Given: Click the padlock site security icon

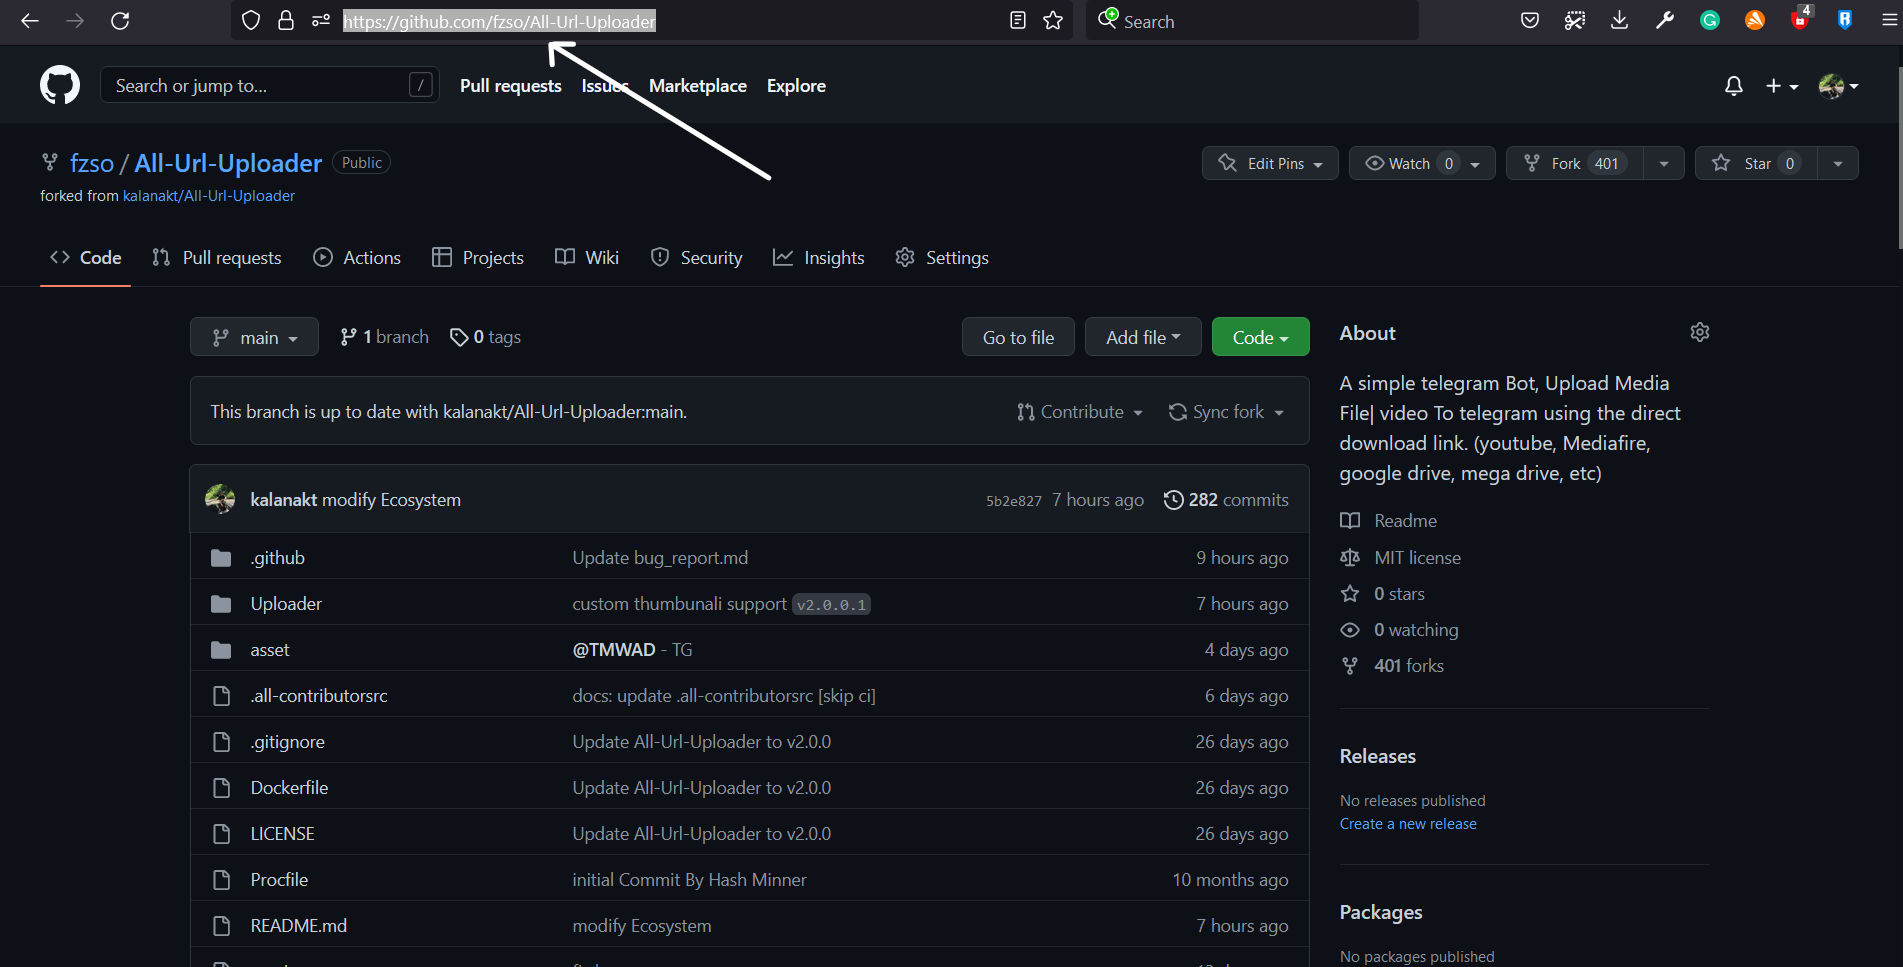Looking at the screenshot, I should (286, 21).
